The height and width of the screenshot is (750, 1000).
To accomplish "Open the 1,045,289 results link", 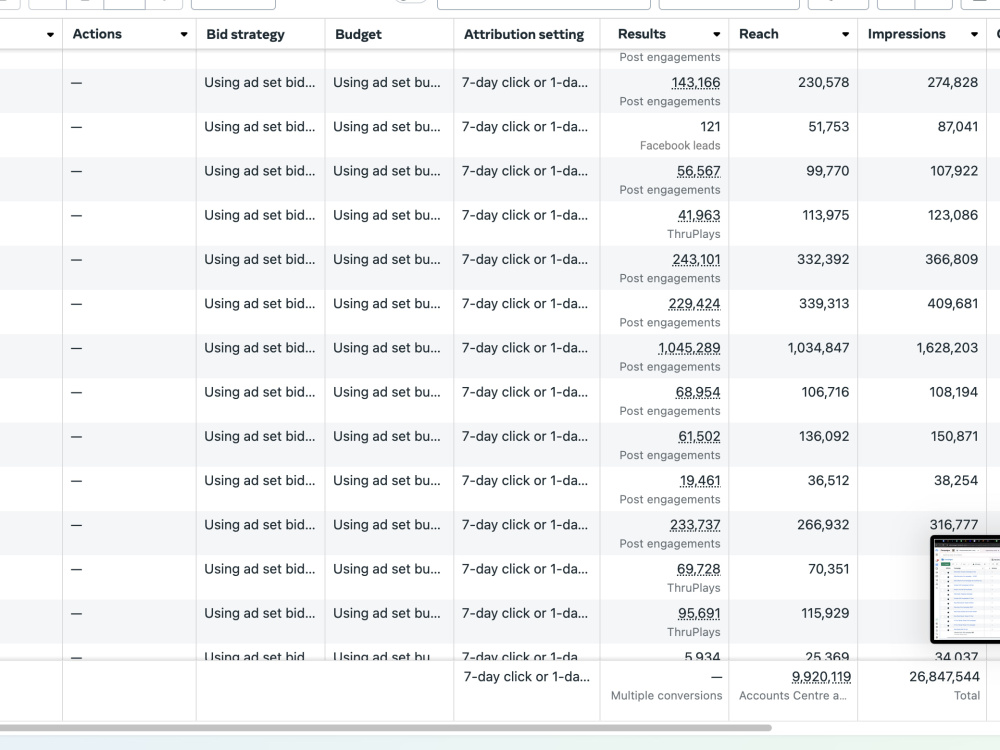I will [689, 348].
